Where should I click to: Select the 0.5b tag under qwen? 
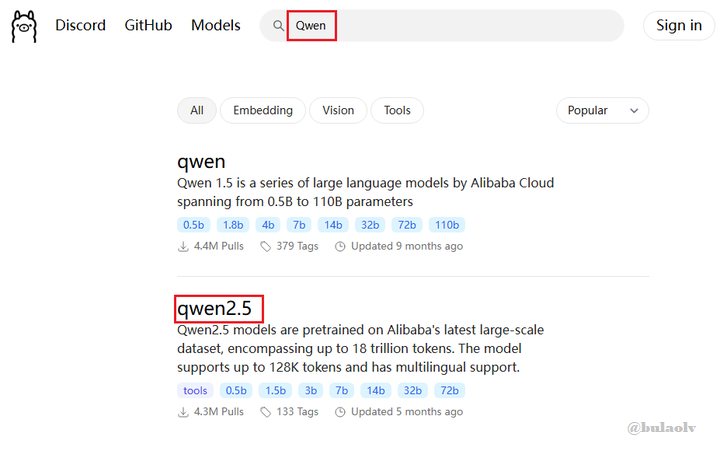coord(194,225)
